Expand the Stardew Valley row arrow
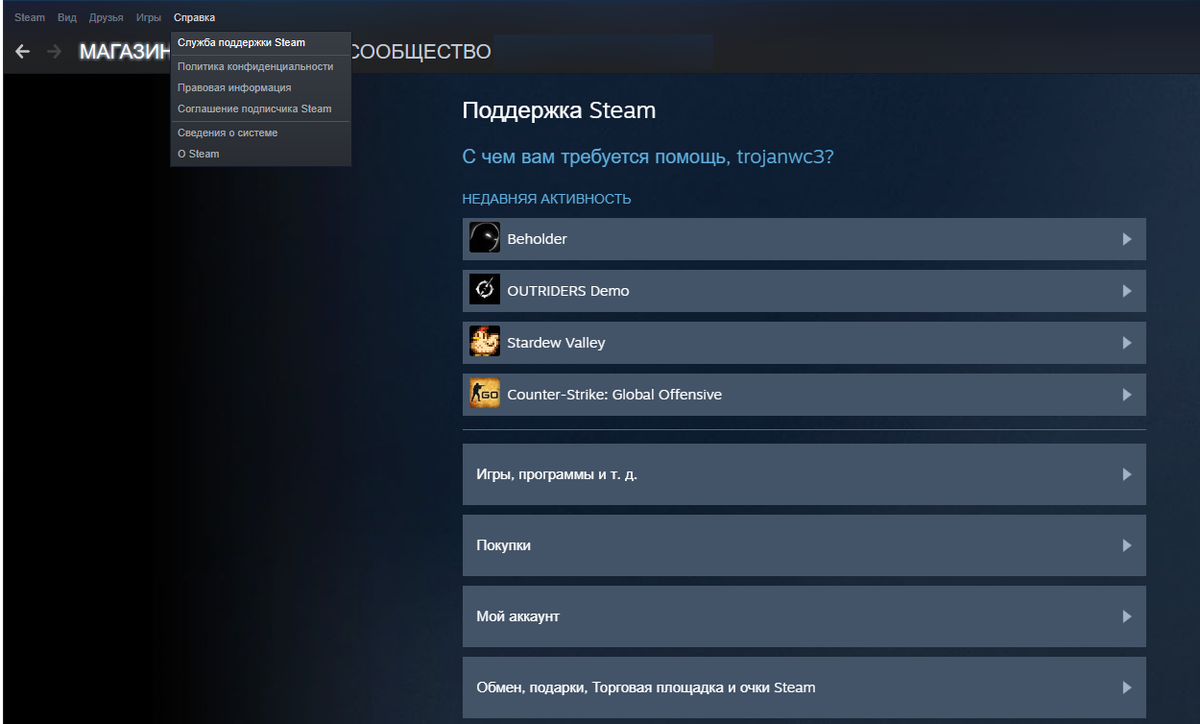Screen dimensions: 1200x724 tap(1127, 343)
